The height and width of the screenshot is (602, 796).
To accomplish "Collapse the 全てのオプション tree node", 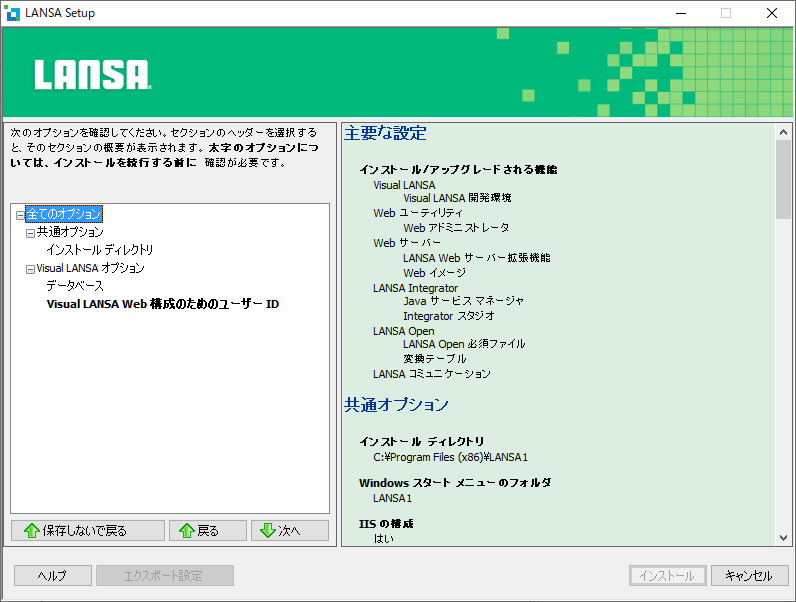I will (x=20, y=215).
